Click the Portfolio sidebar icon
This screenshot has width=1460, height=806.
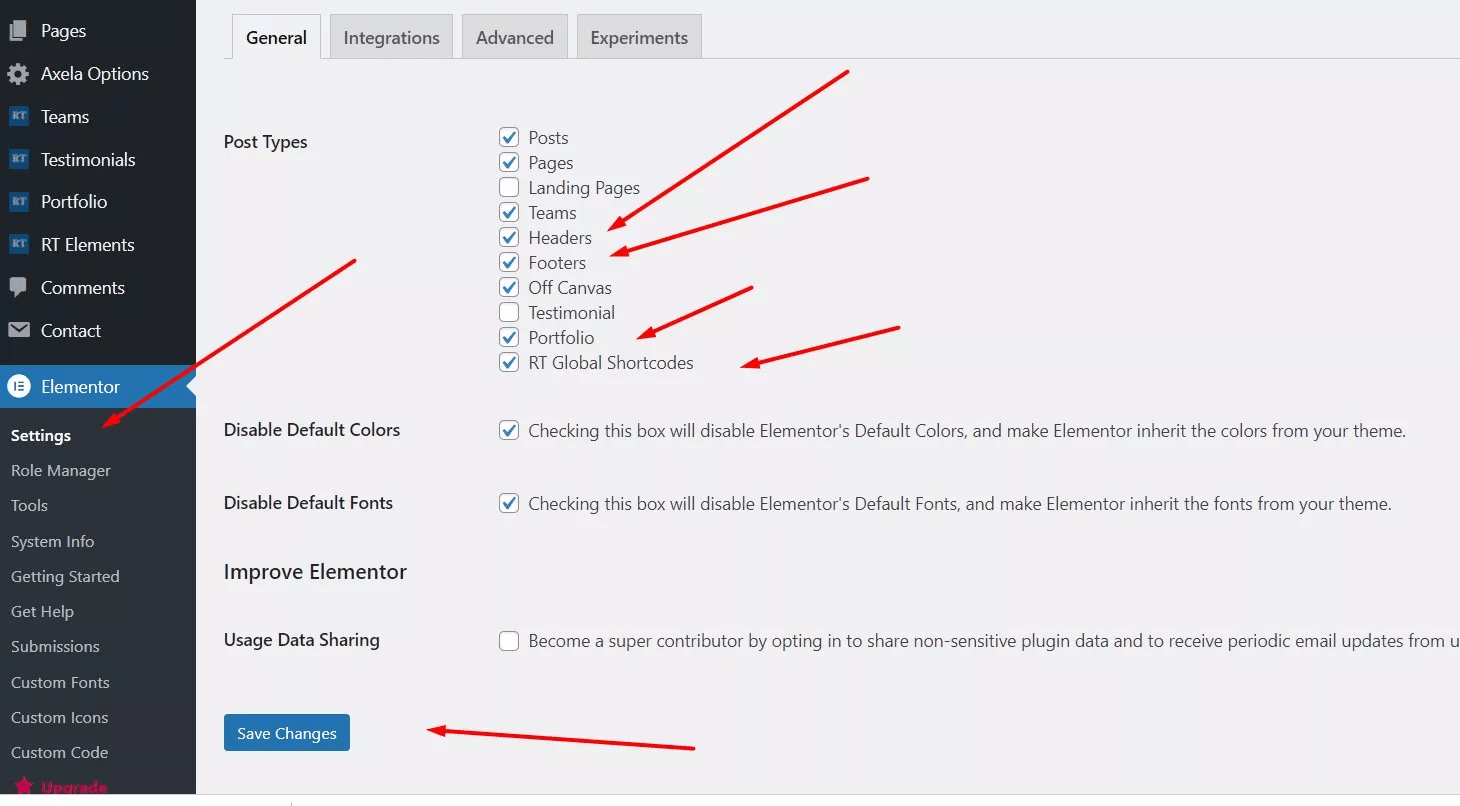pos(20,201)
